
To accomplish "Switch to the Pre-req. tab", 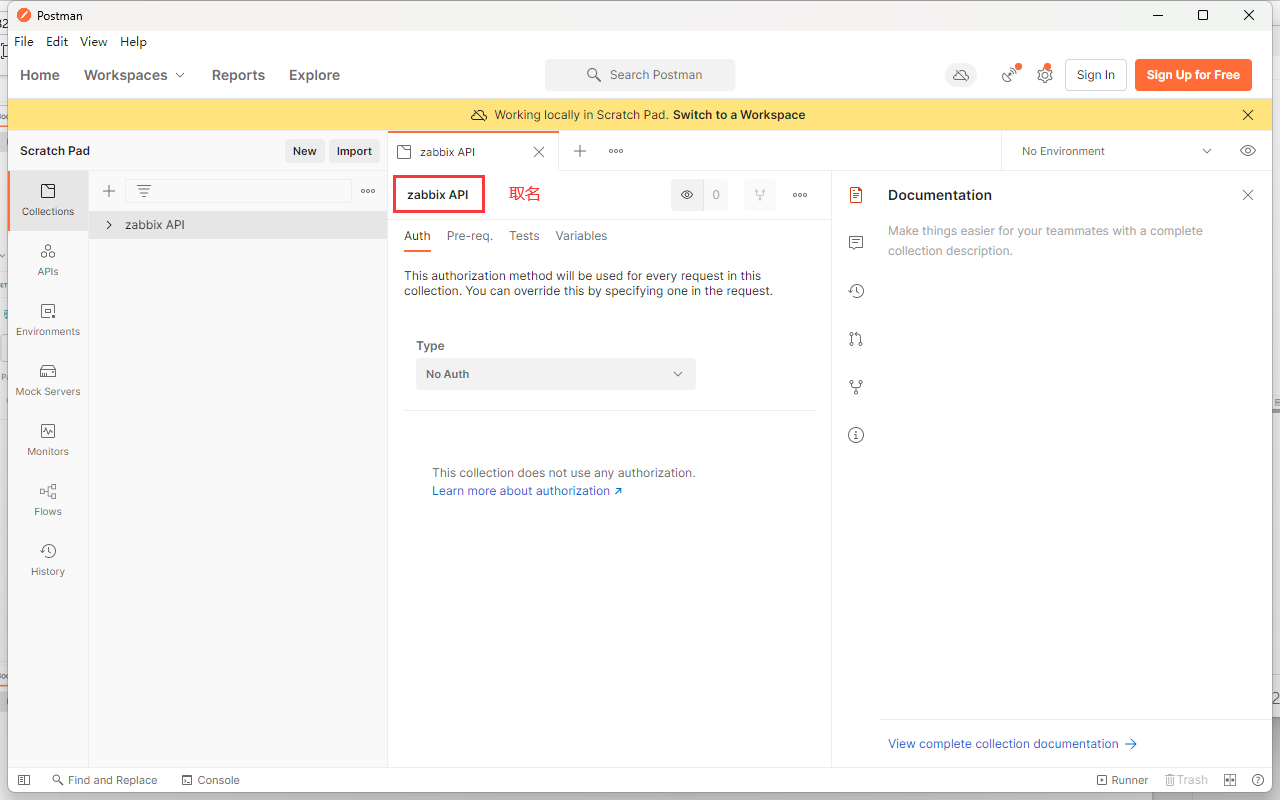I will click(x=470, y=236).
